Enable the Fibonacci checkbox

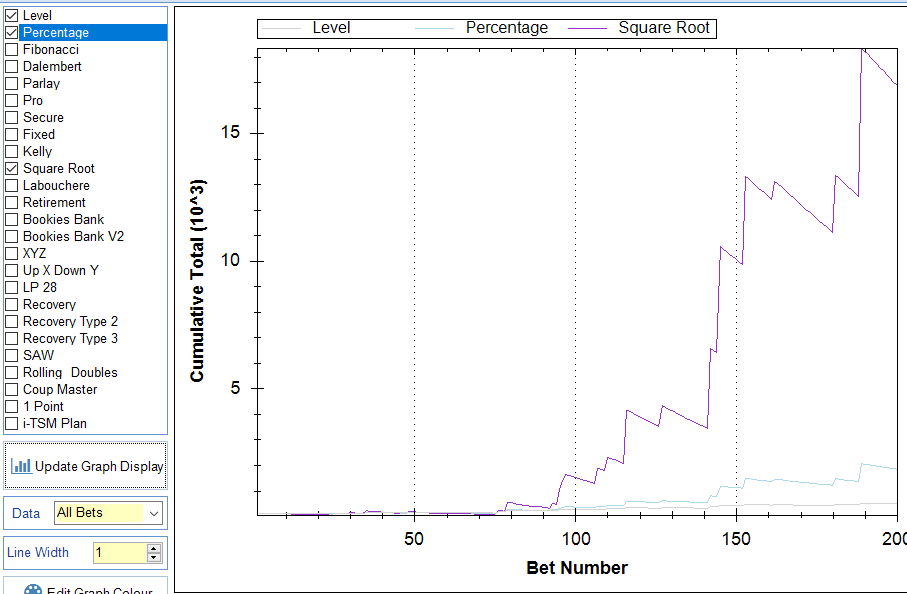[12, 50]
